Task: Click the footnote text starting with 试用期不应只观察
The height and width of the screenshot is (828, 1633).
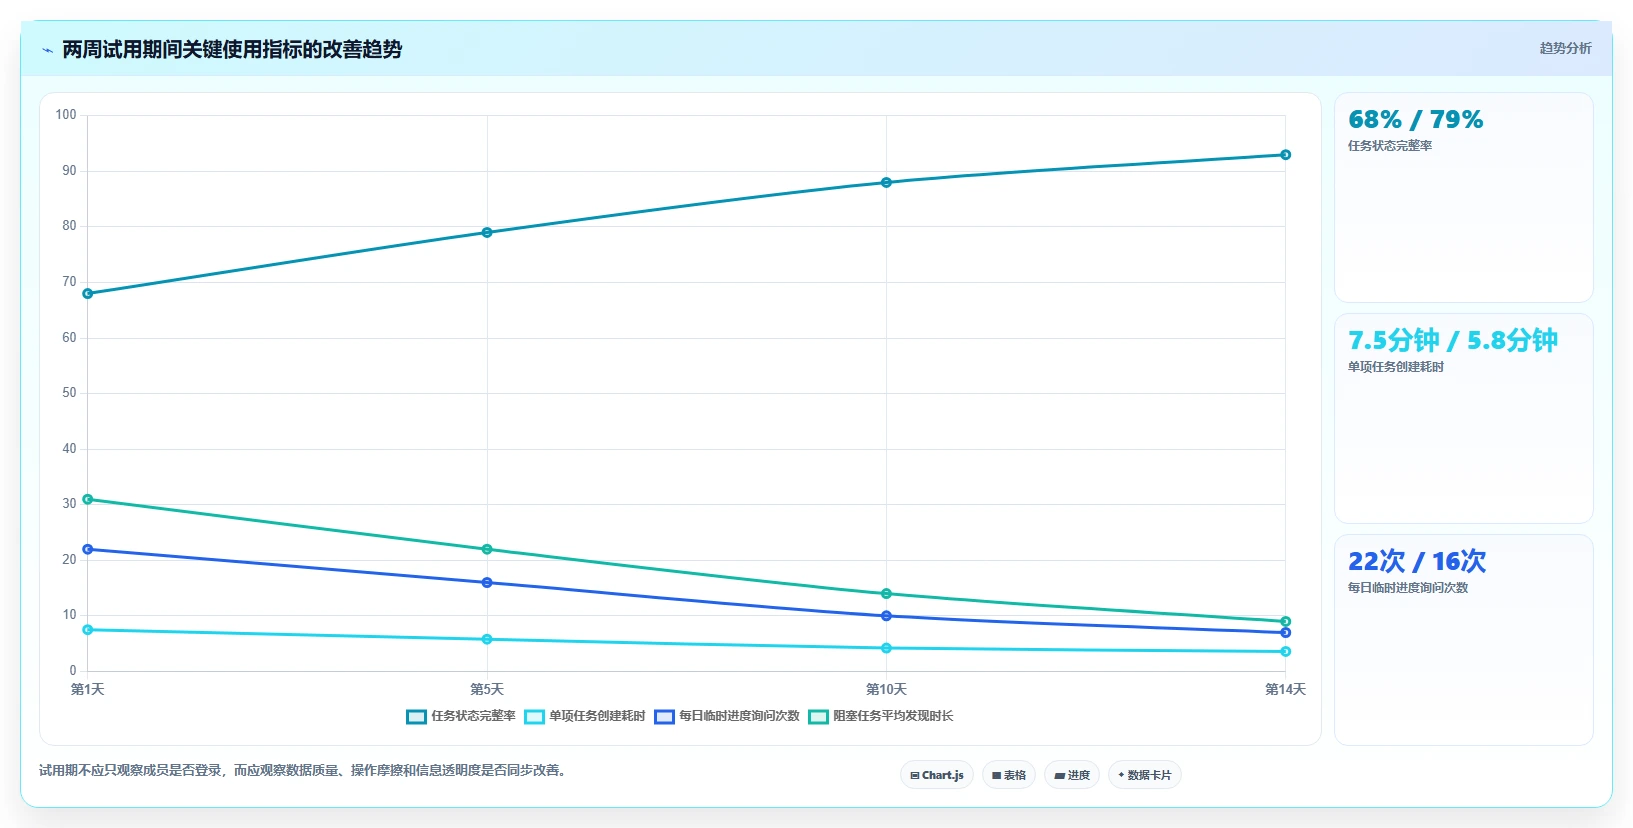Action: [305, 770]
